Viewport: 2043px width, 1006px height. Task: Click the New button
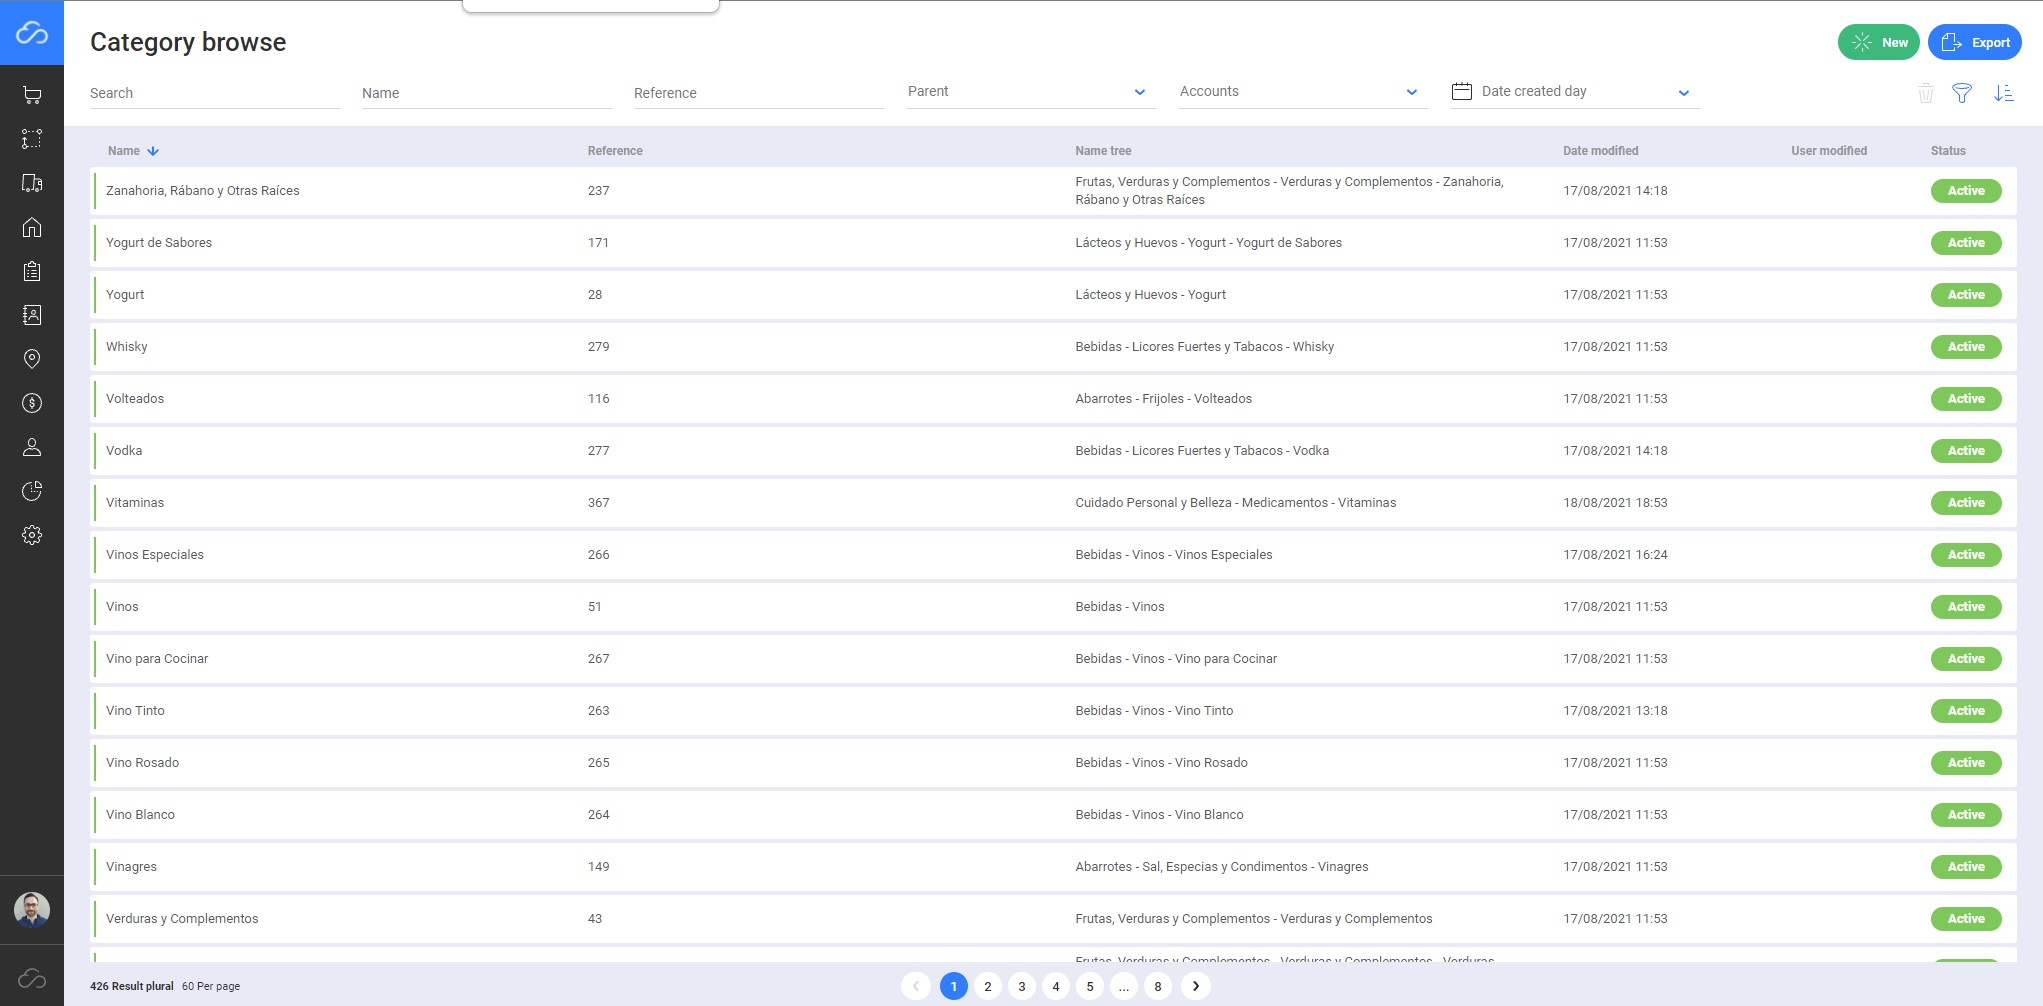coord(1879,42)
